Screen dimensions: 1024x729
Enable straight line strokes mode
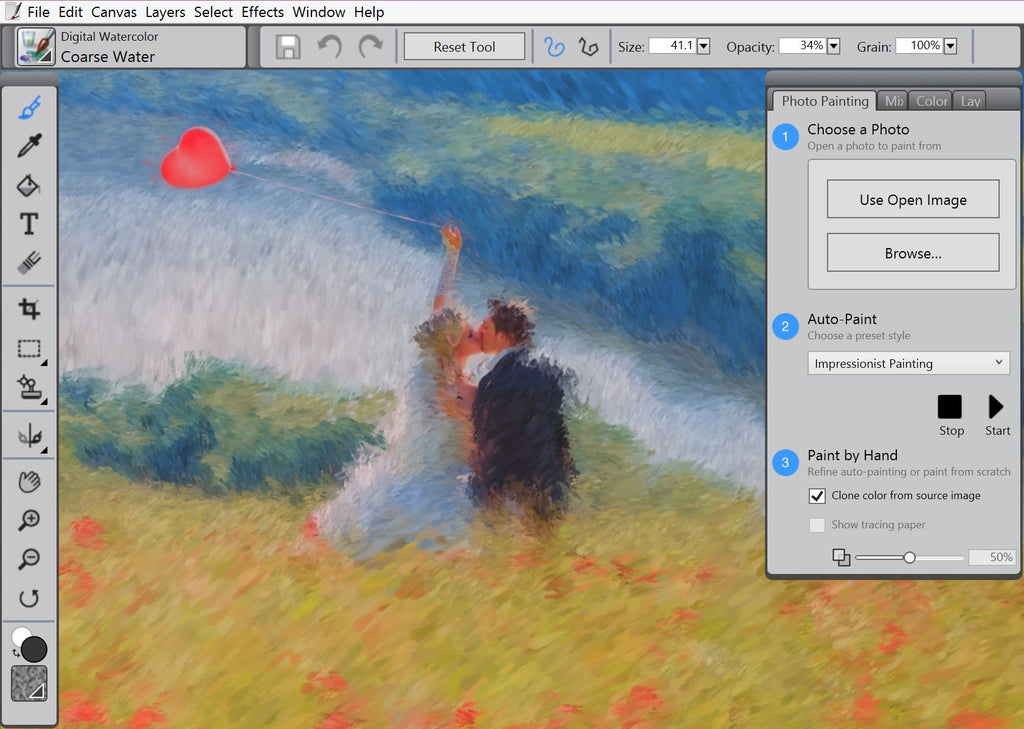[x=588, y=47]
